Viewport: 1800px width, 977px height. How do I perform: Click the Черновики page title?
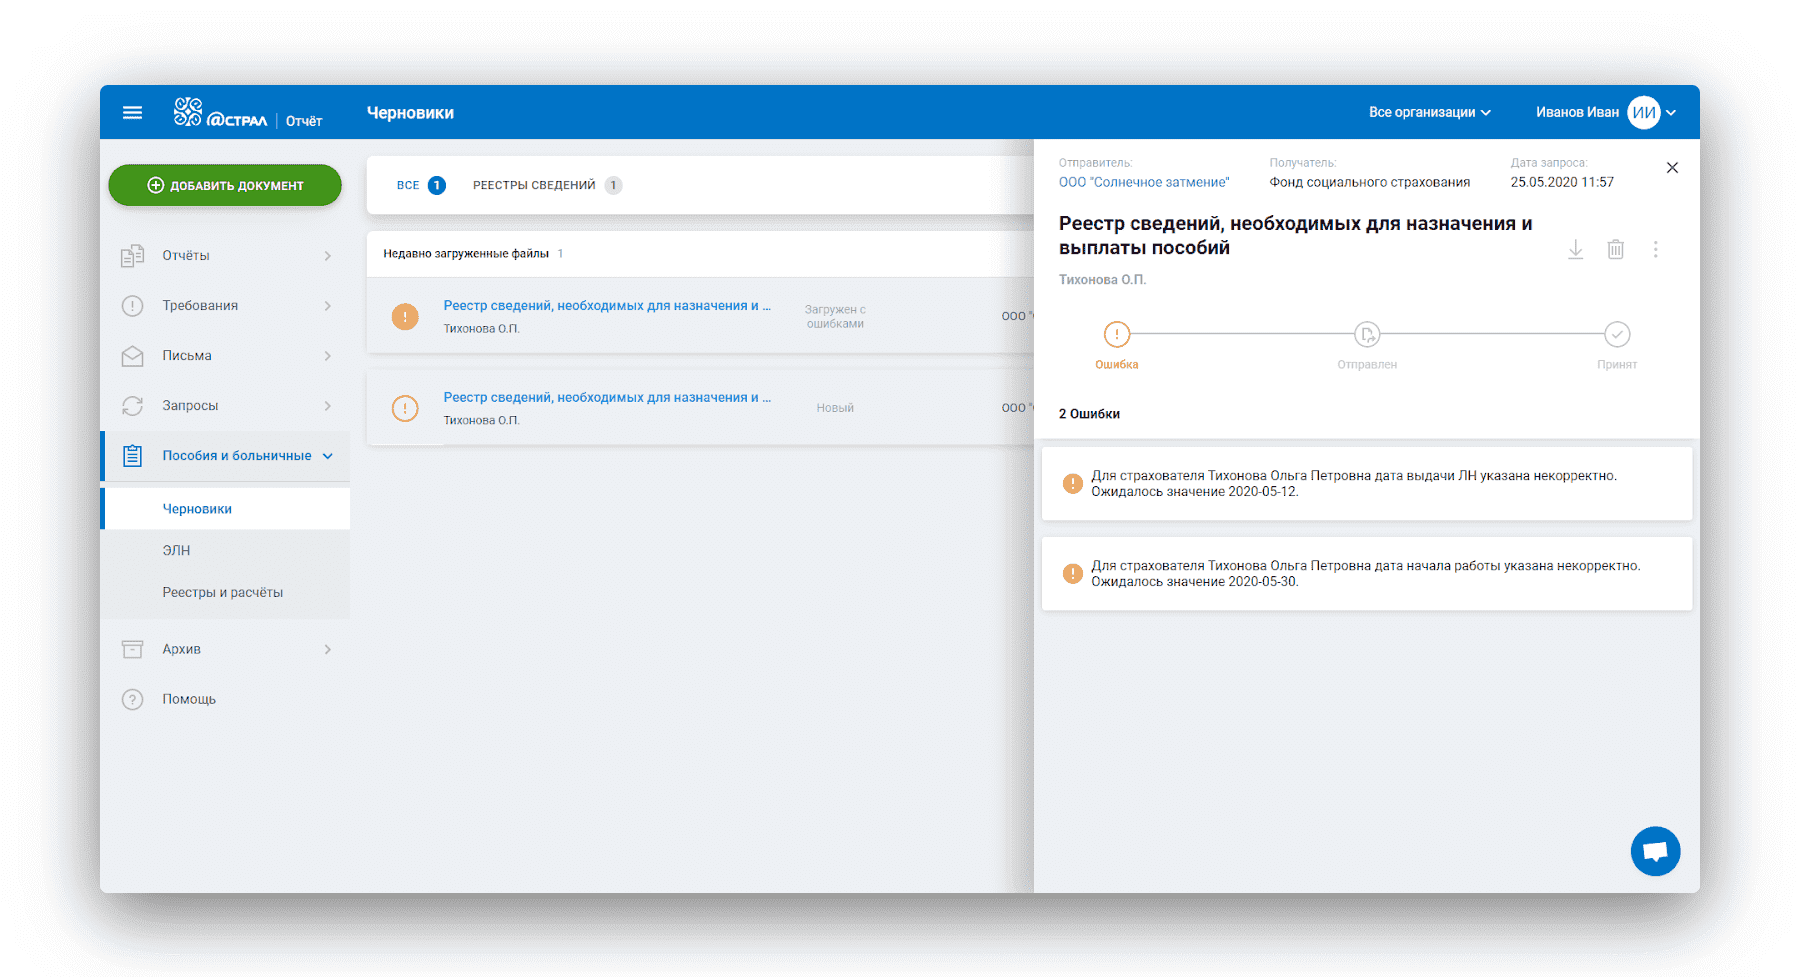pos(410,113)
